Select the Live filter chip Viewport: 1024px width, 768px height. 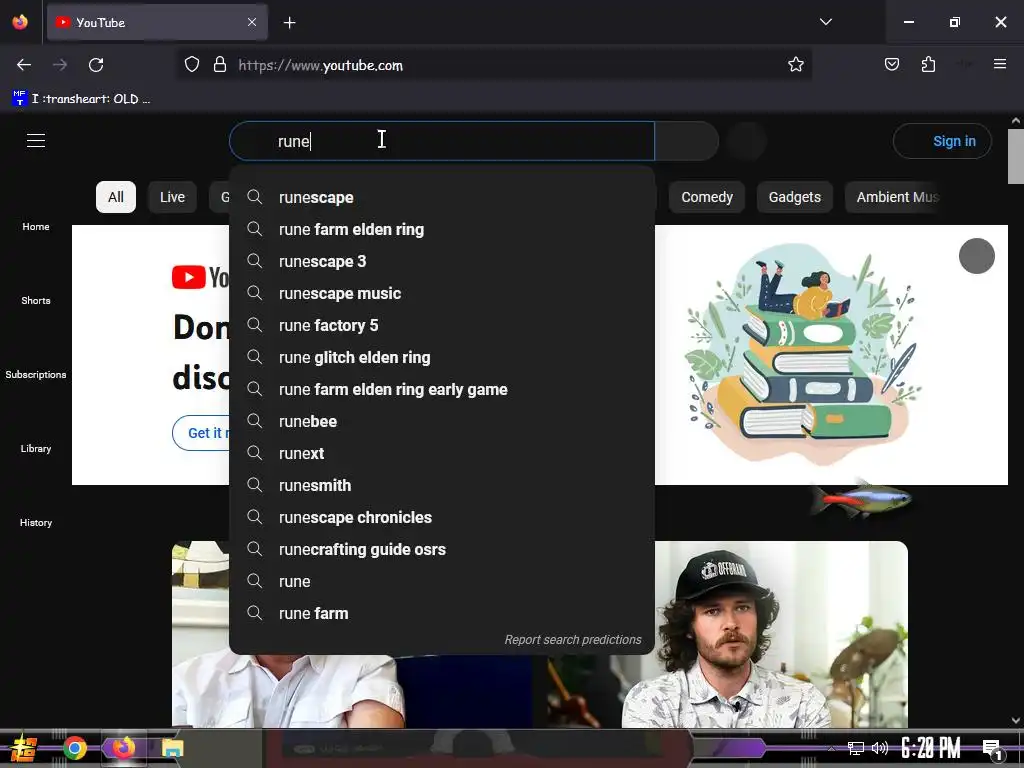[x=172, y=197]
